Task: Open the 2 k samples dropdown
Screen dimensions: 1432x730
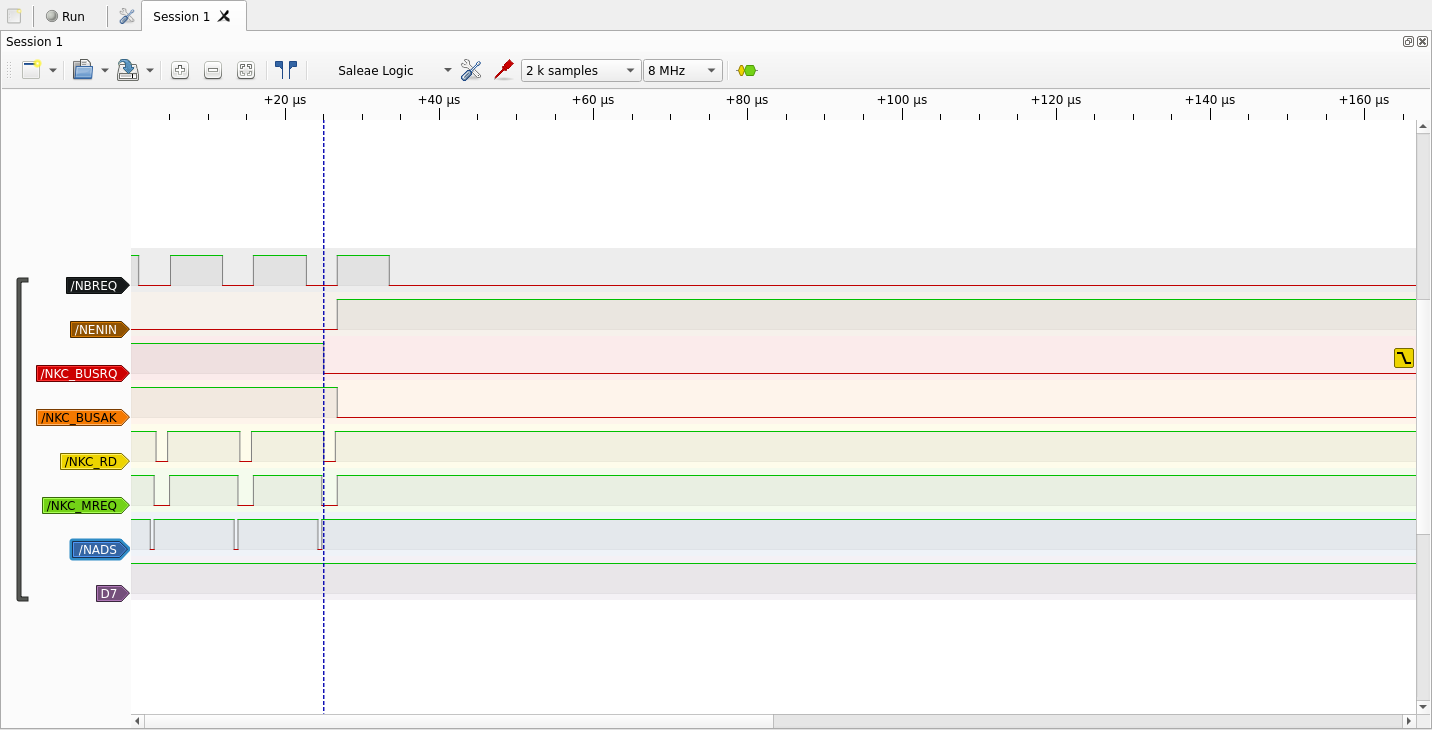Action: coord(580,70)
